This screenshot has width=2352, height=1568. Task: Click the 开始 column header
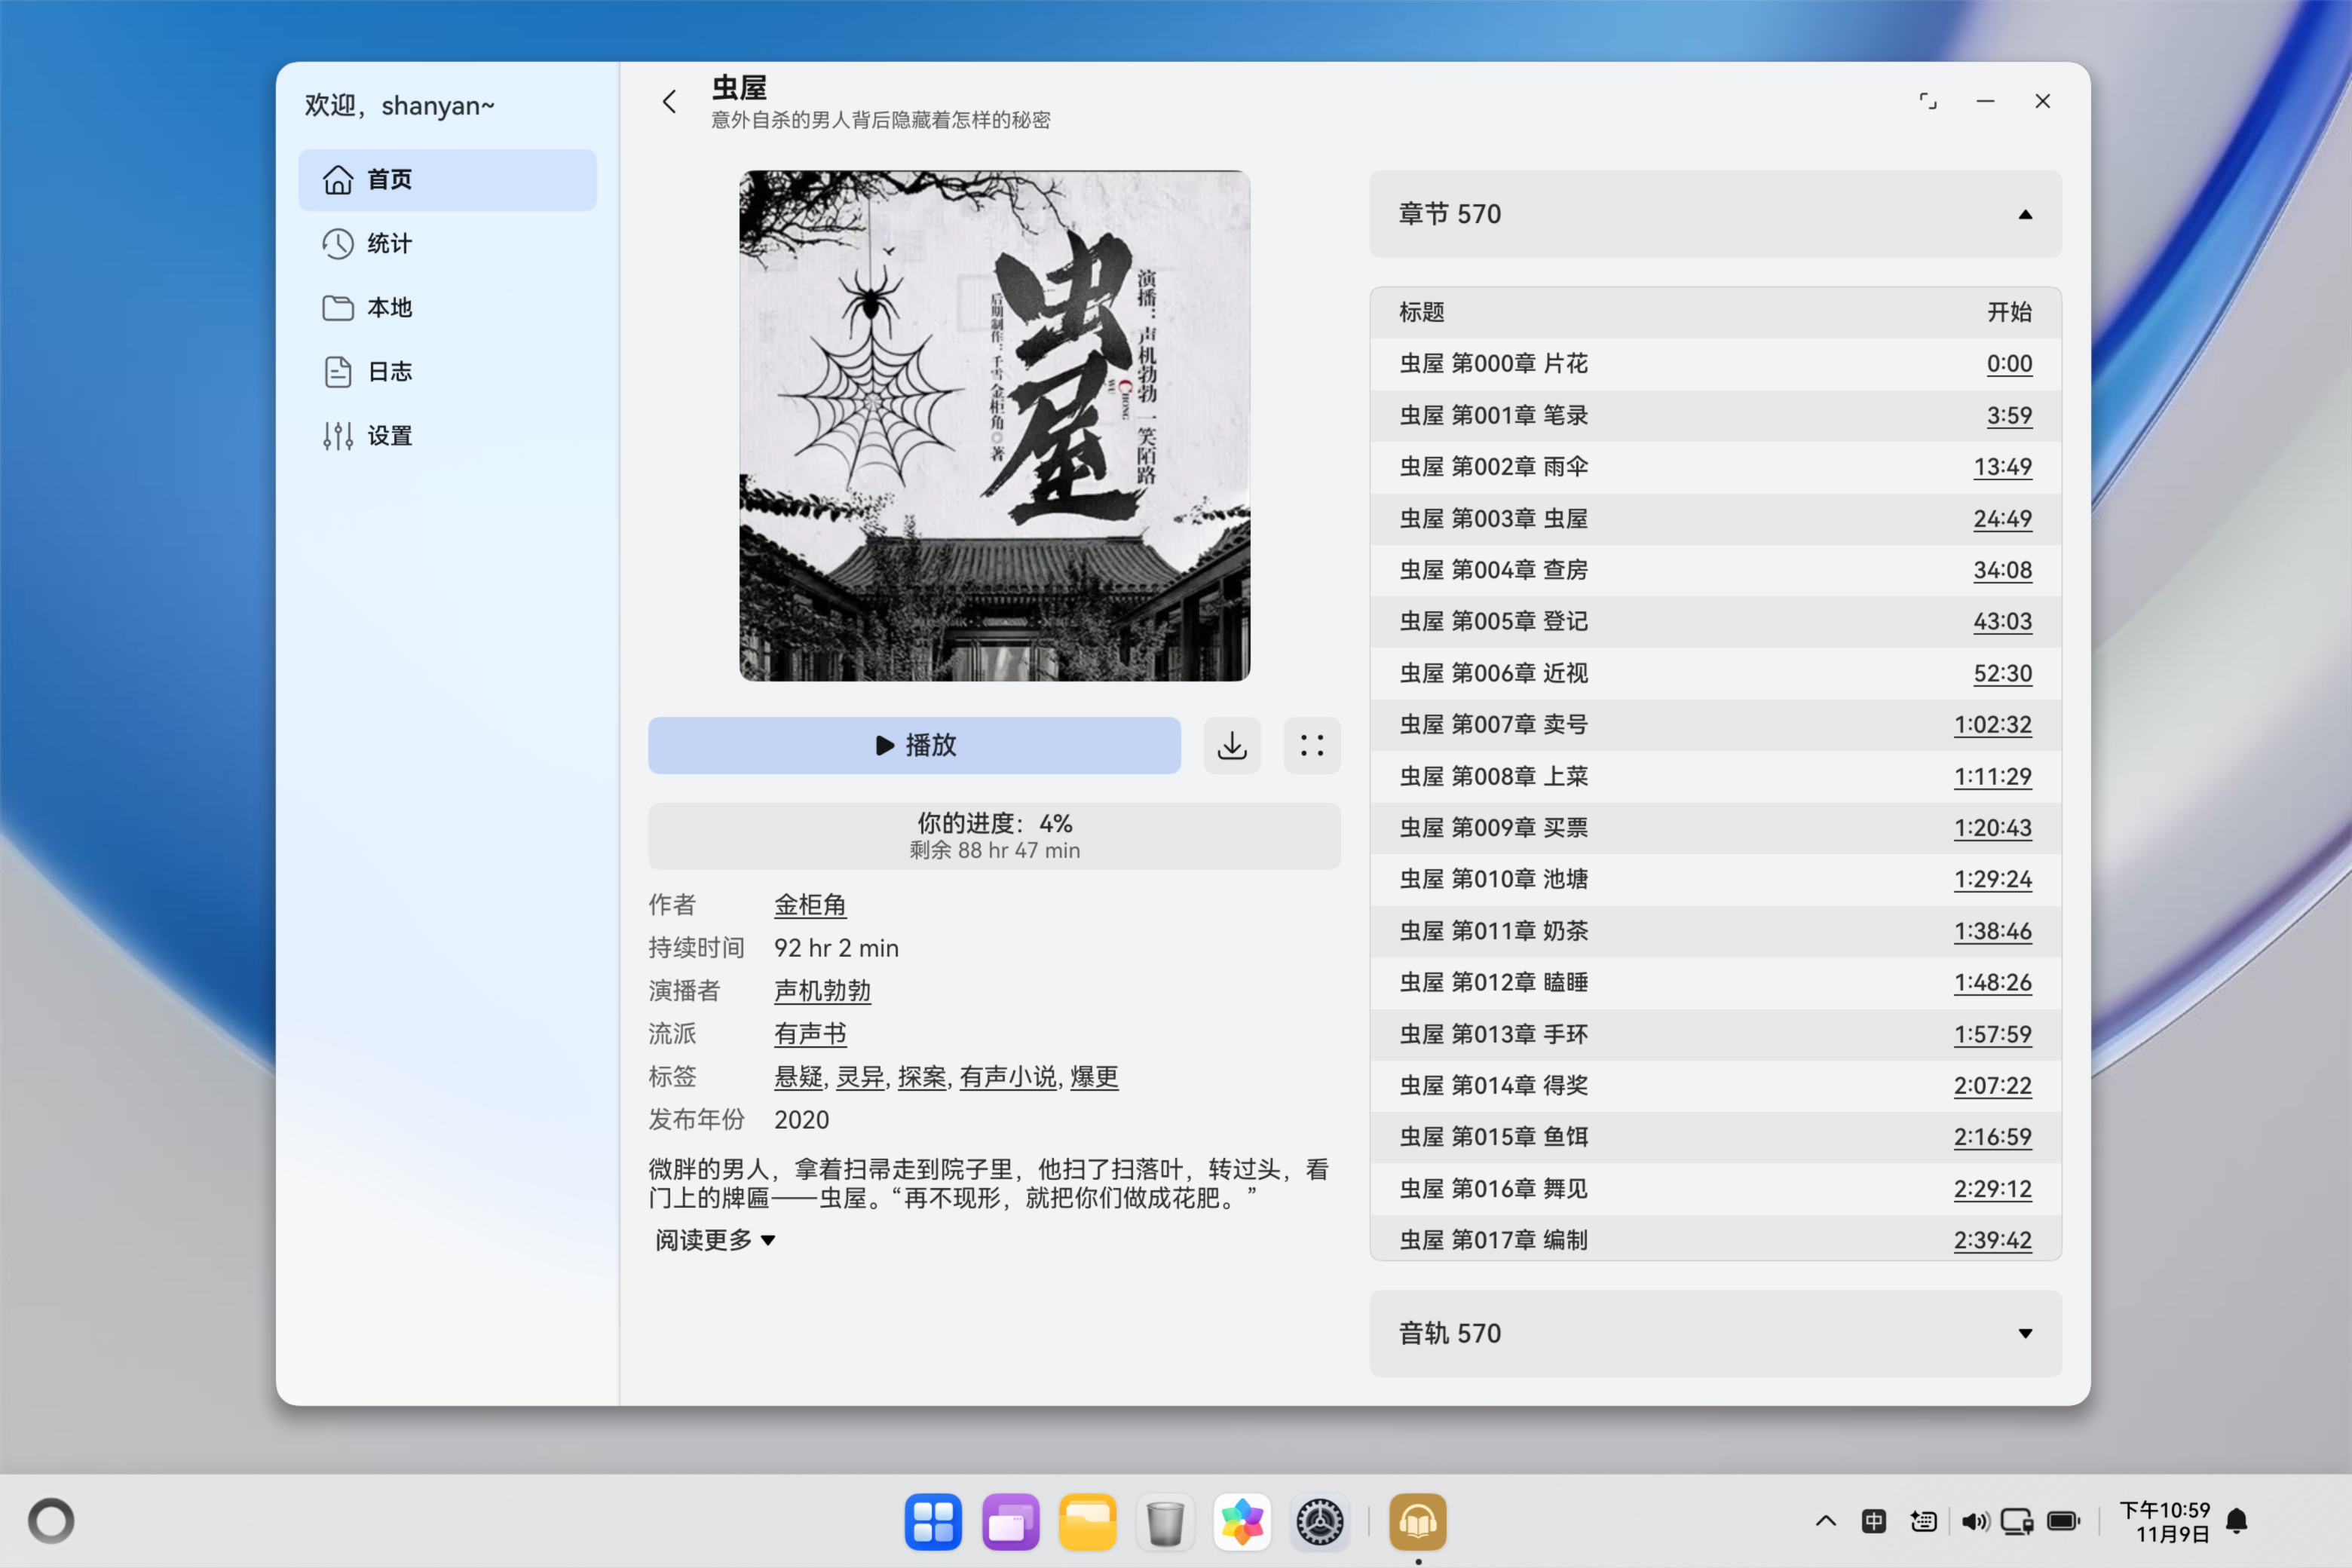pyautogui.click(x=2009, y=312)
